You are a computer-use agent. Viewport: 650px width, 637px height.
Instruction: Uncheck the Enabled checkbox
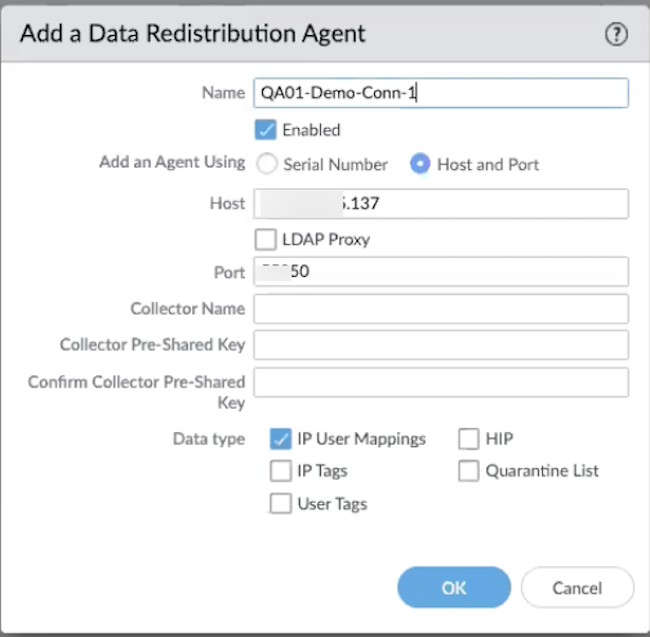[x=266, y=130]
